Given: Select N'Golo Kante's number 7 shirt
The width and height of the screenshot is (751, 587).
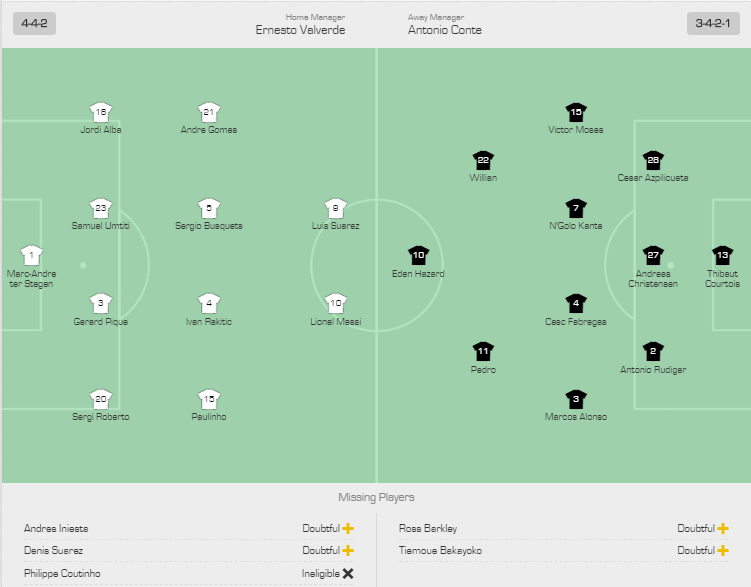Looking at the screenshot, I should [x=576, y=208].
